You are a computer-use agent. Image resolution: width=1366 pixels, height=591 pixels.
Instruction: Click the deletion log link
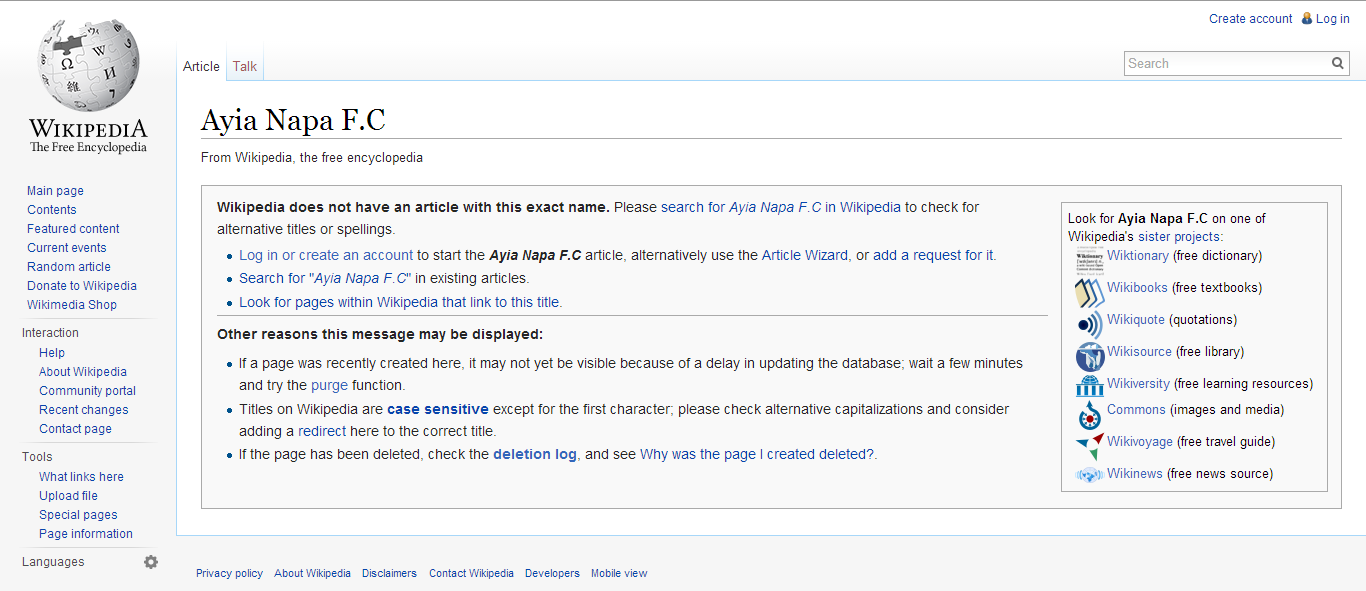(535, 454)
